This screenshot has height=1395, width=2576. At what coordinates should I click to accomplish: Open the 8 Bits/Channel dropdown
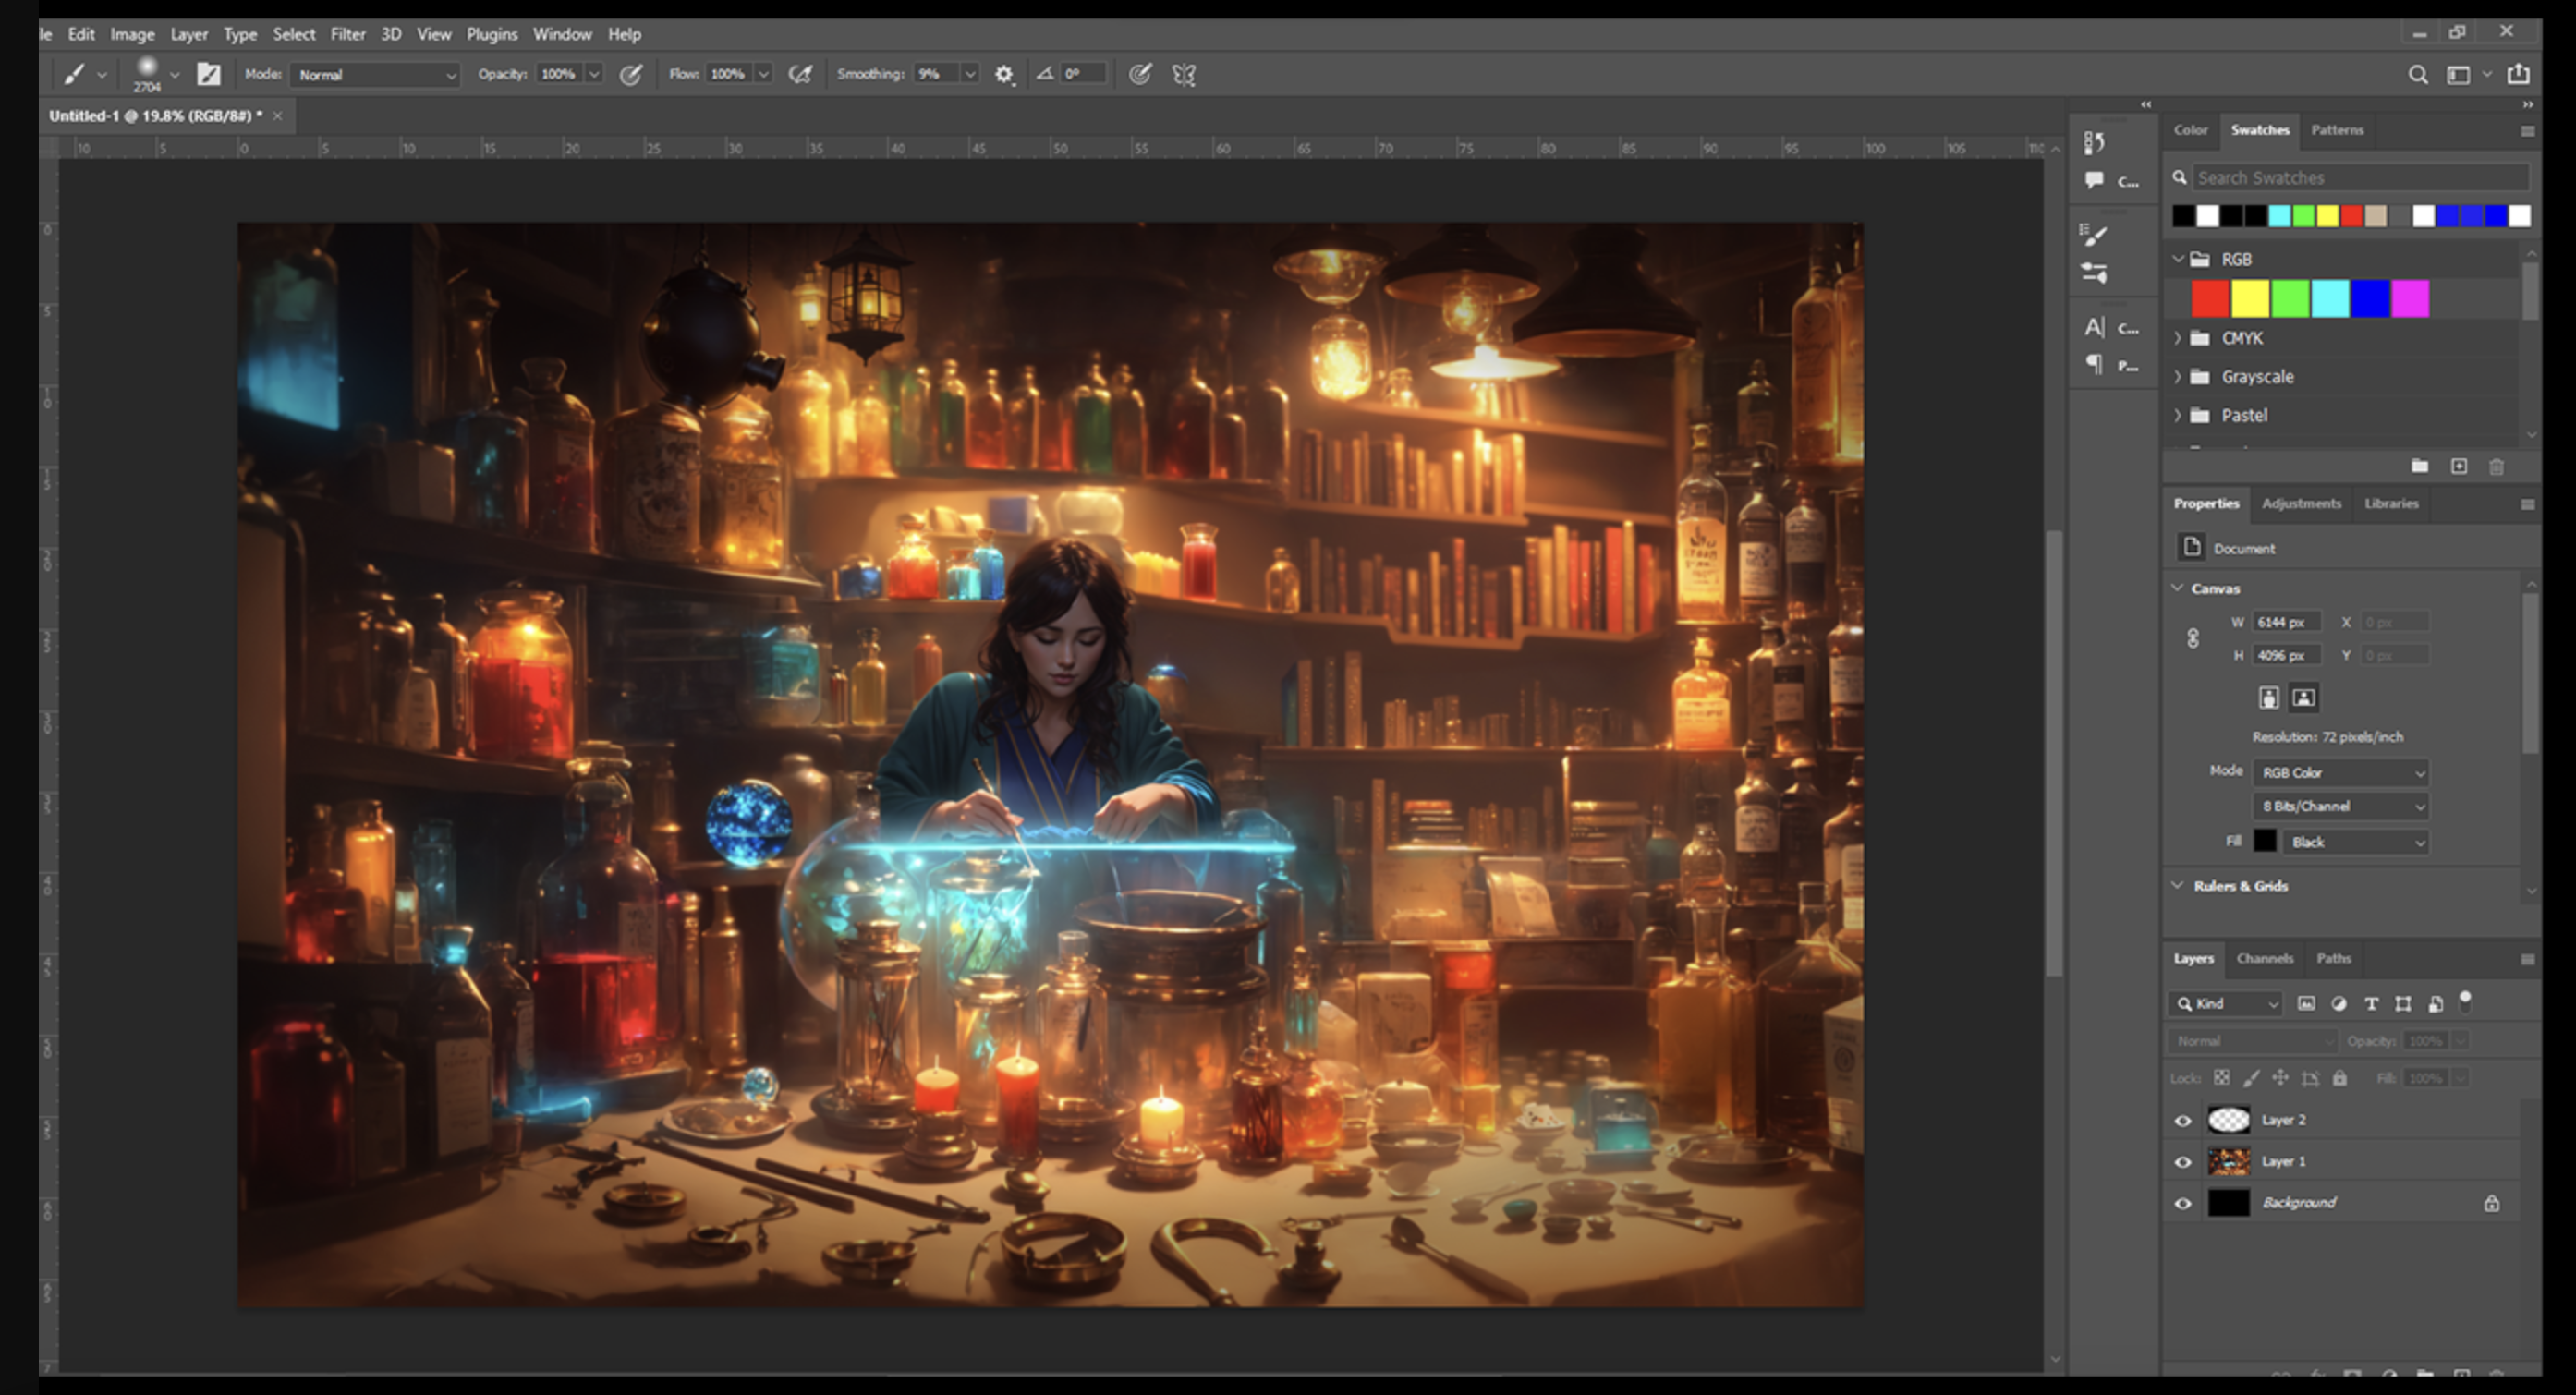[2341, 806]
